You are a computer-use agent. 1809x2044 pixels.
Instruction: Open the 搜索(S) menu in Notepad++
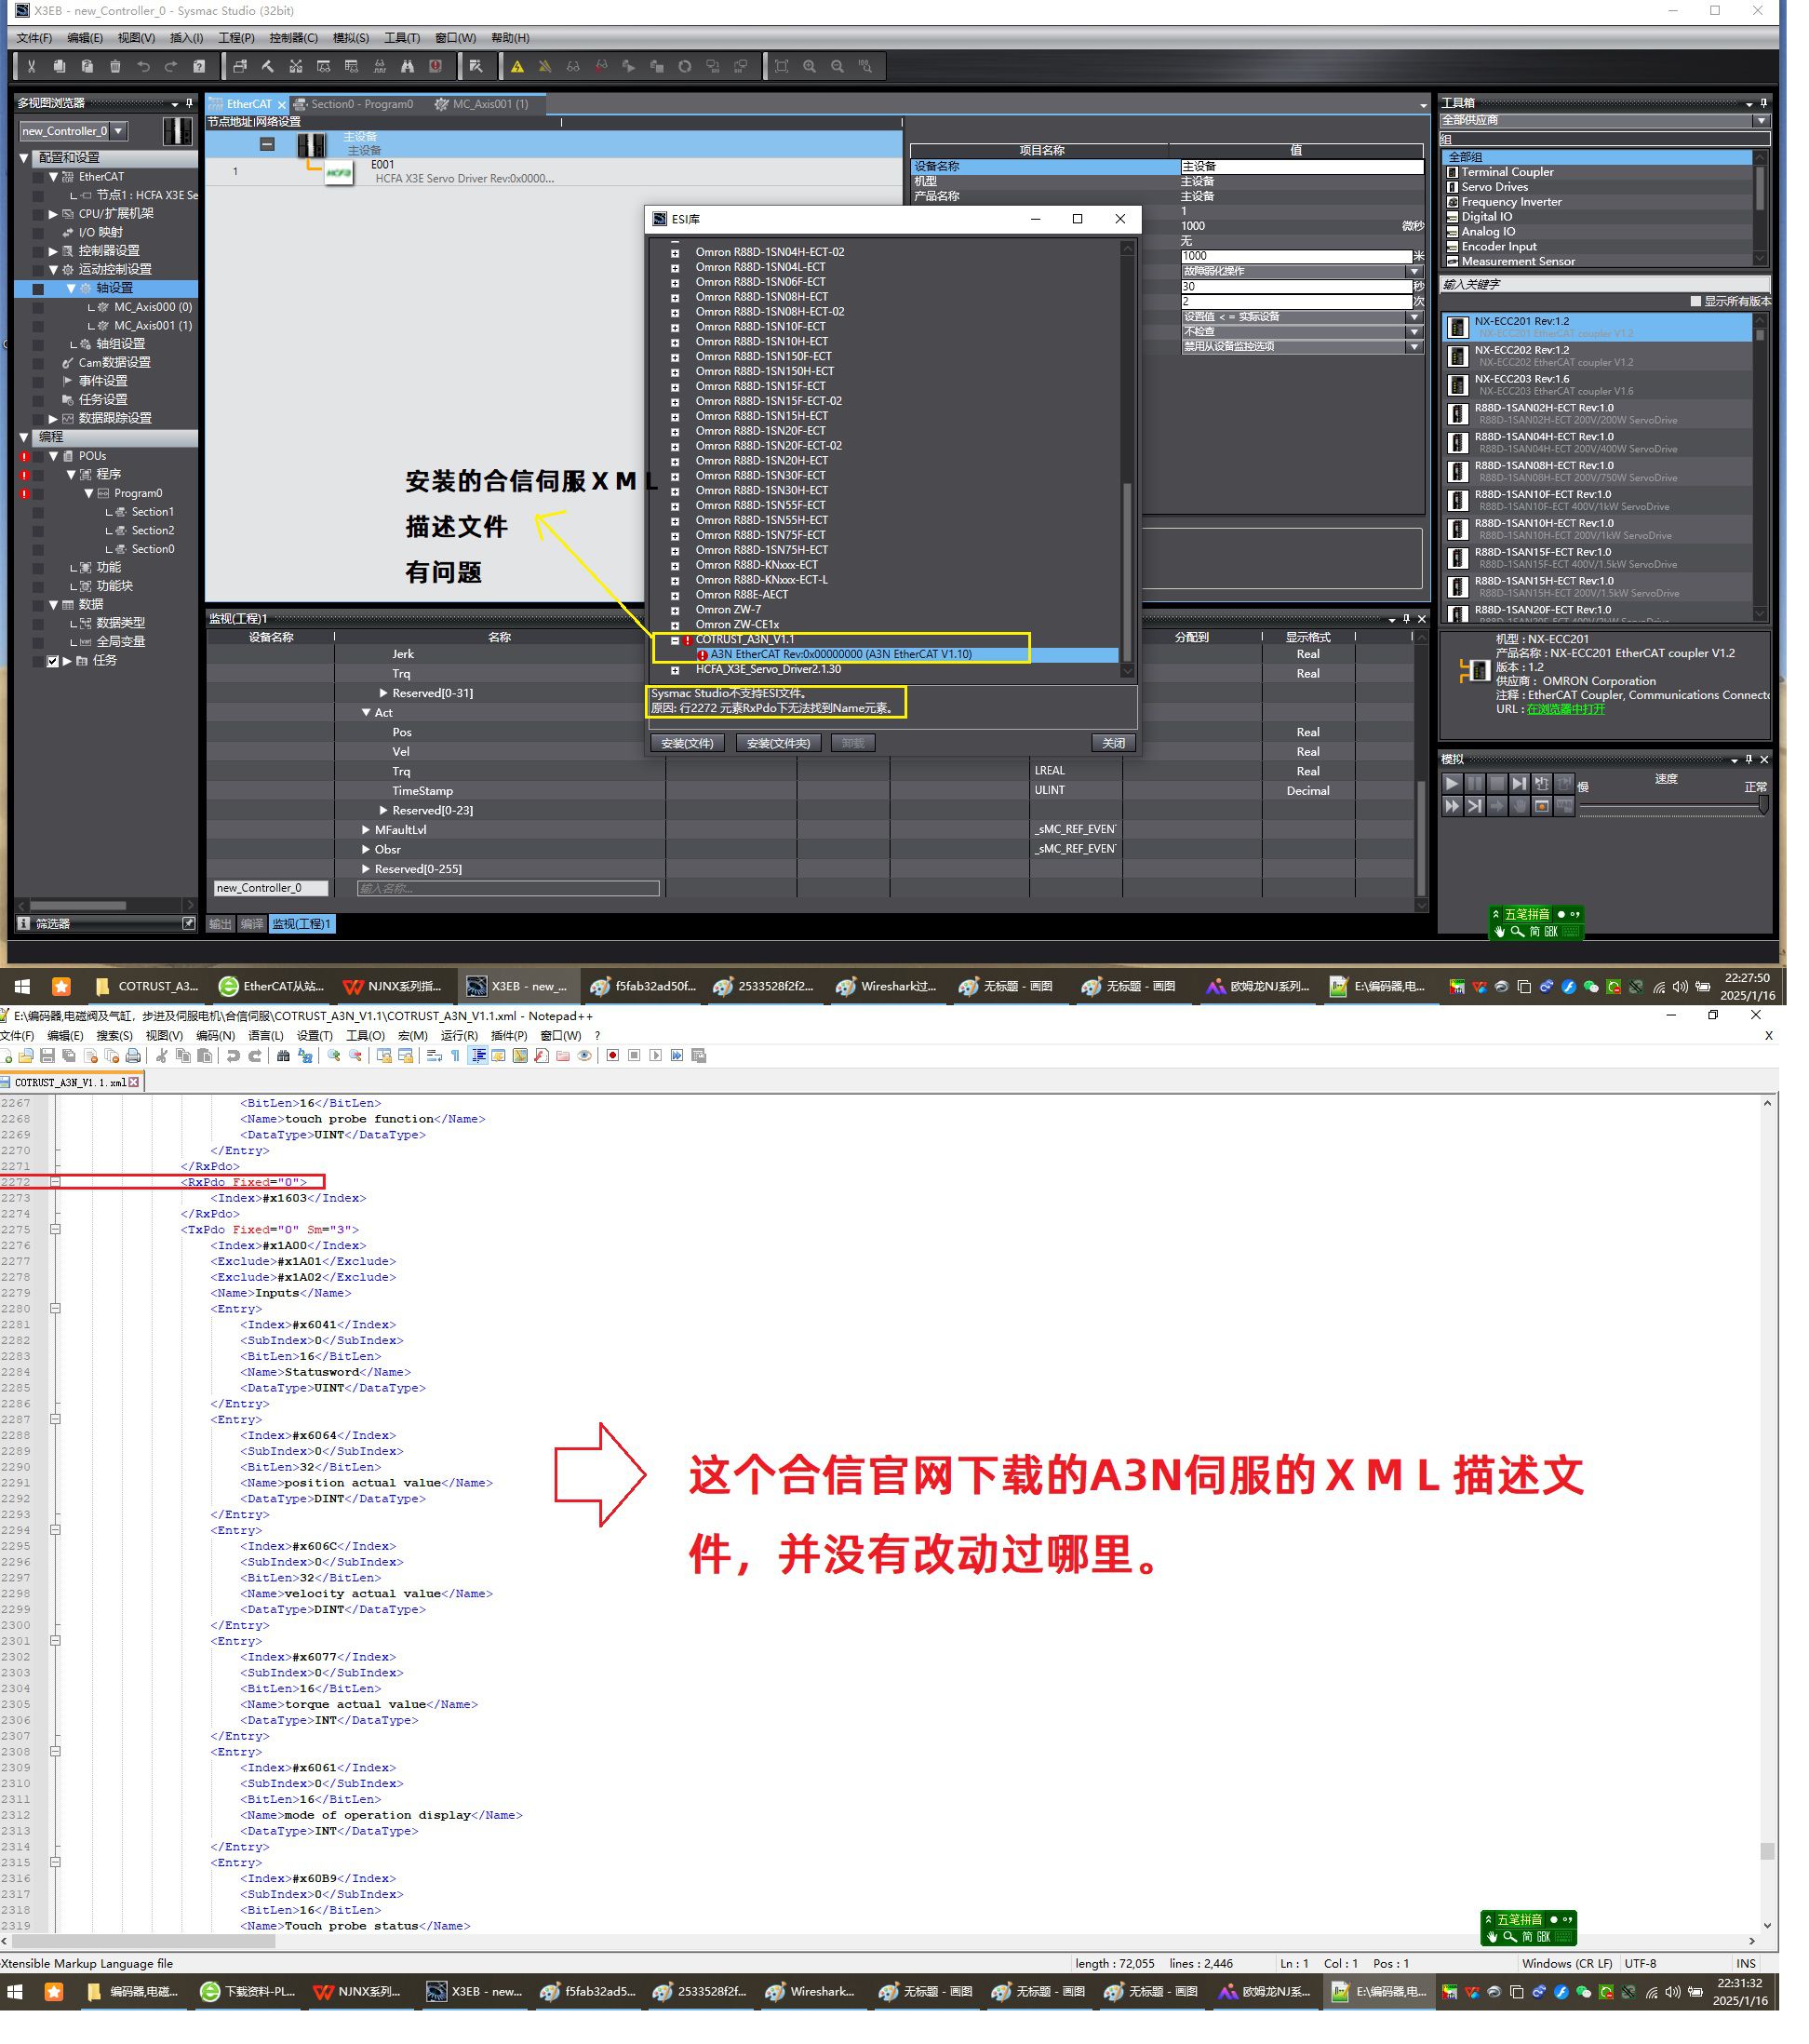point(114,1035)
